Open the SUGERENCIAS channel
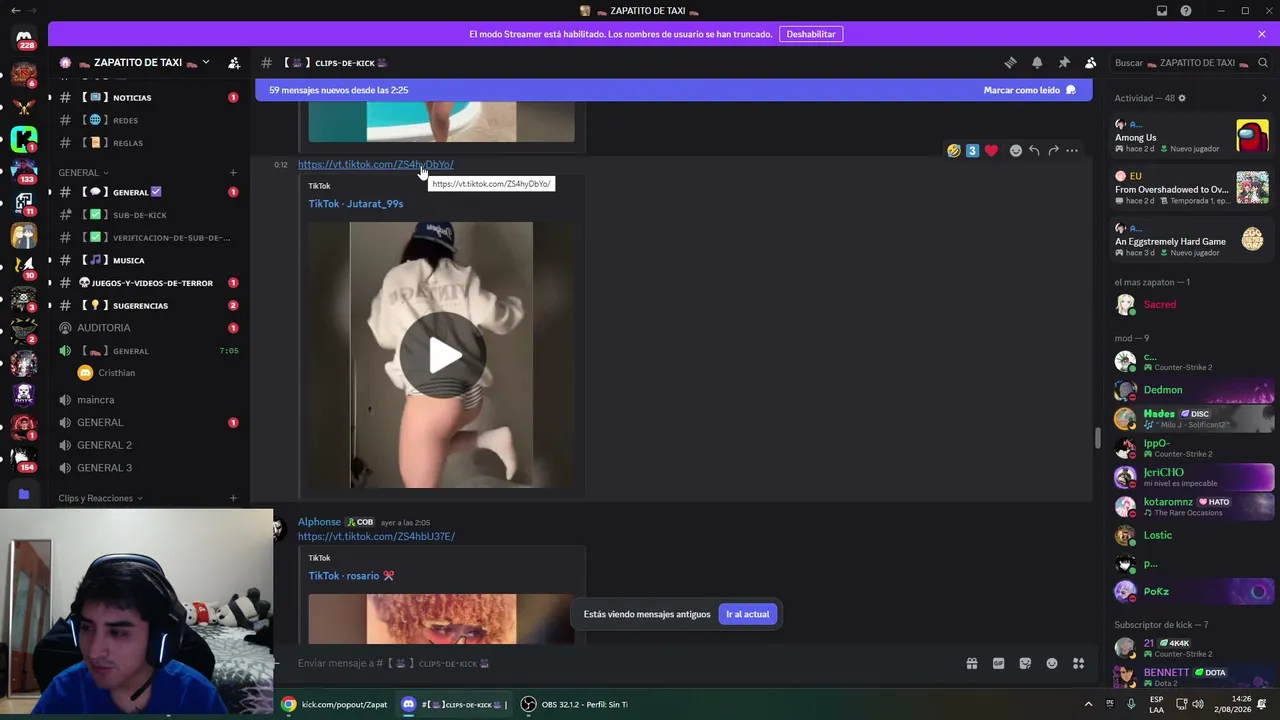The width and height of the screenshot is (1280, 720). tap(148, 305)
